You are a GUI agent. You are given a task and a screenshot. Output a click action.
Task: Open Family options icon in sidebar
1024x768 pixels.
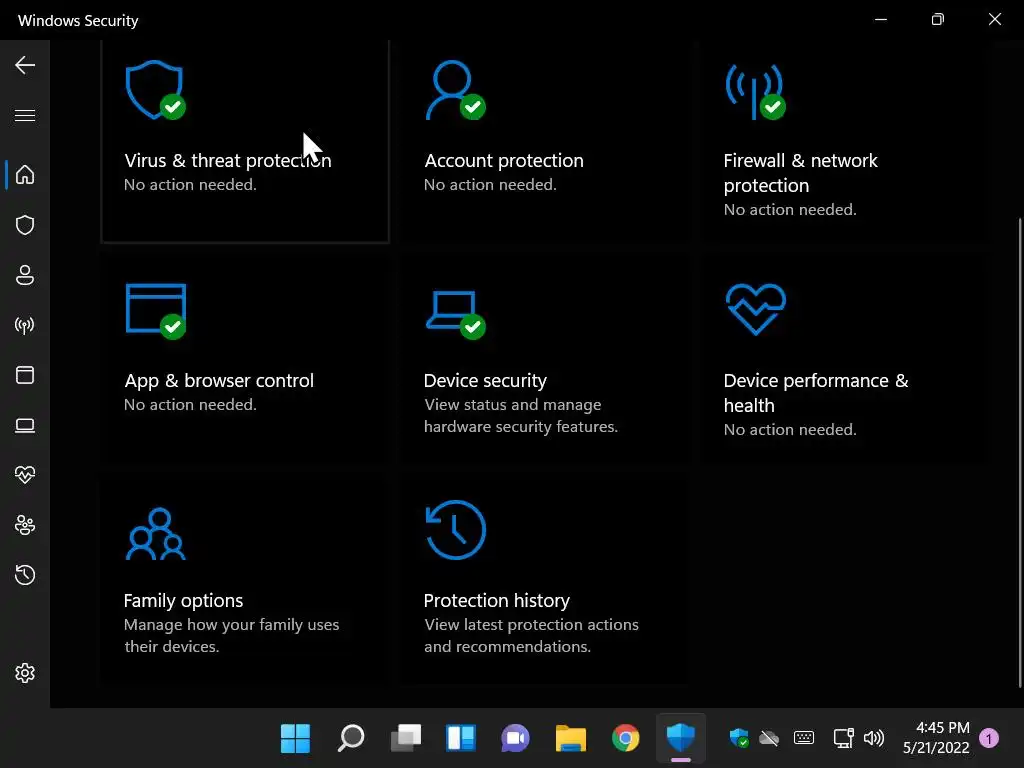tap(25, 525)
